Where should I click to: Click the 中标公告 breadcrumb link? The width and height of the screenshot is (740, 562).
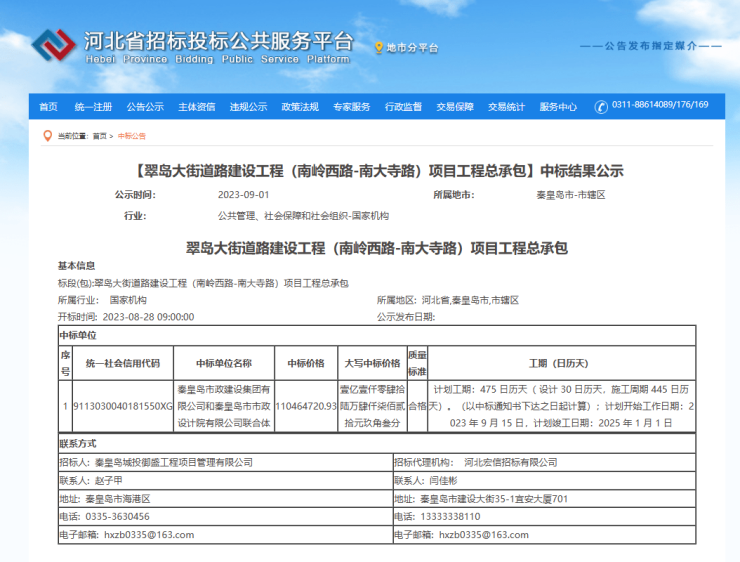click(132, 136)
